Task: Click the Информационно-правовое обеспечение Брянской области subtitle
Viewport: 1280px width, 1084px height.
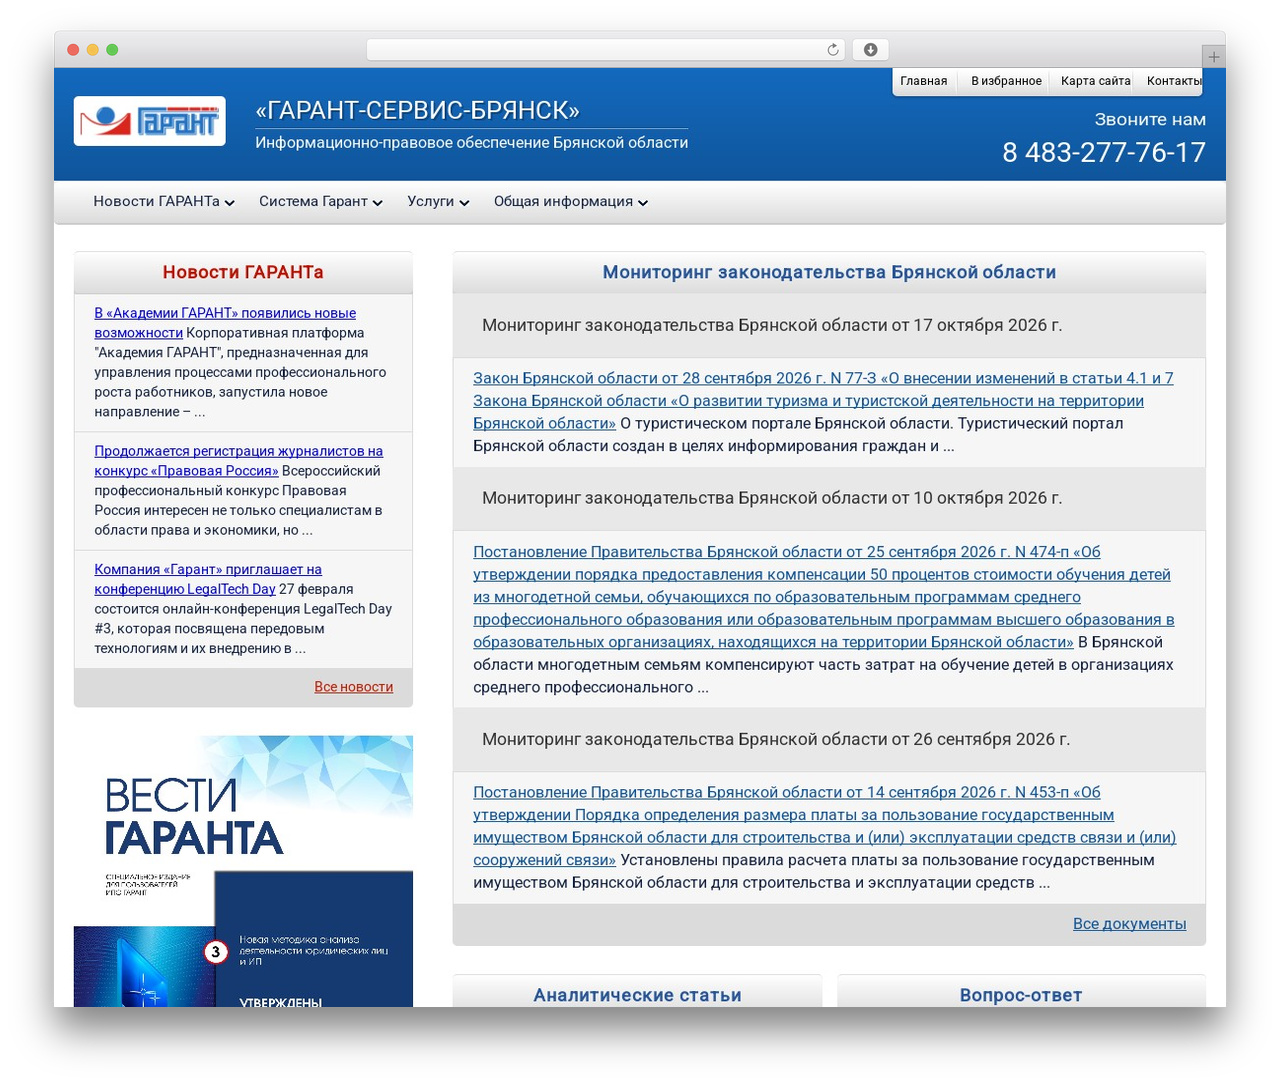Action: [x=471, y=143]
